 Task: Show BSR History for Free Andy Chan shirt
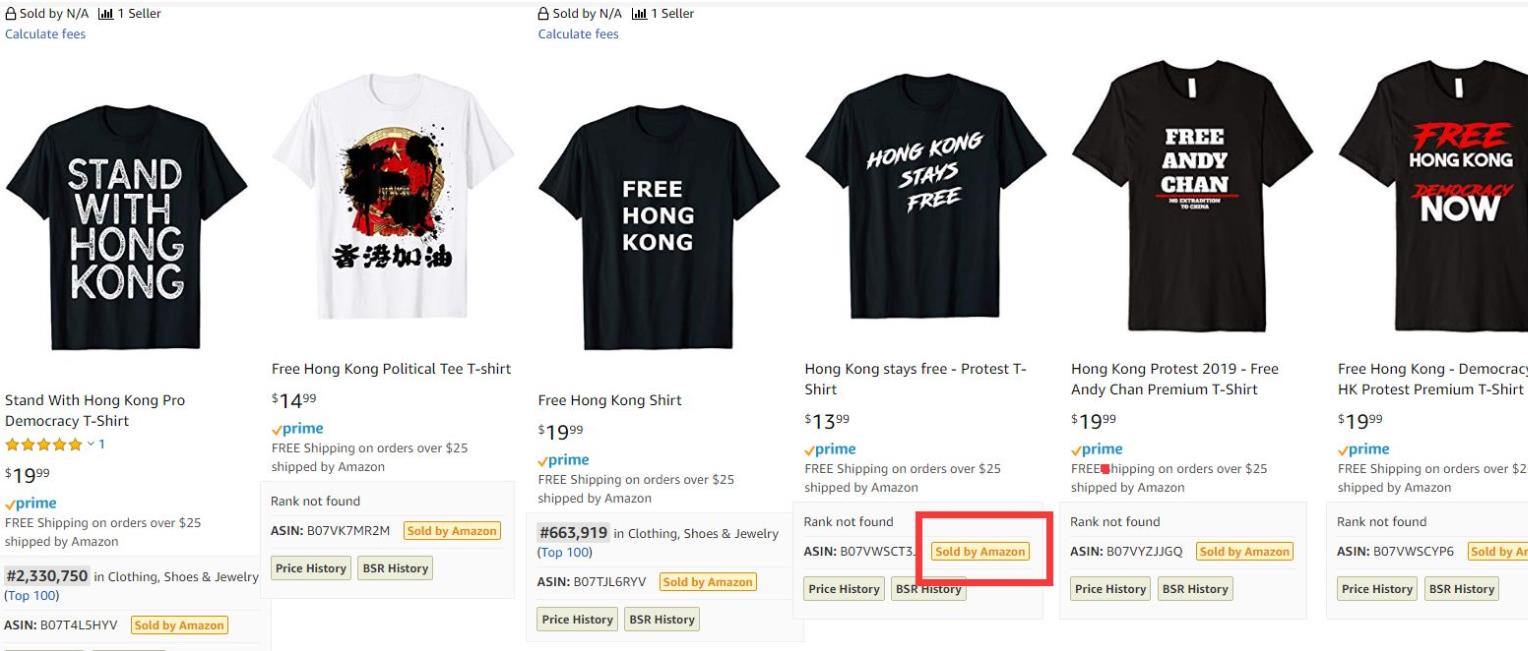coord(1194,589)
